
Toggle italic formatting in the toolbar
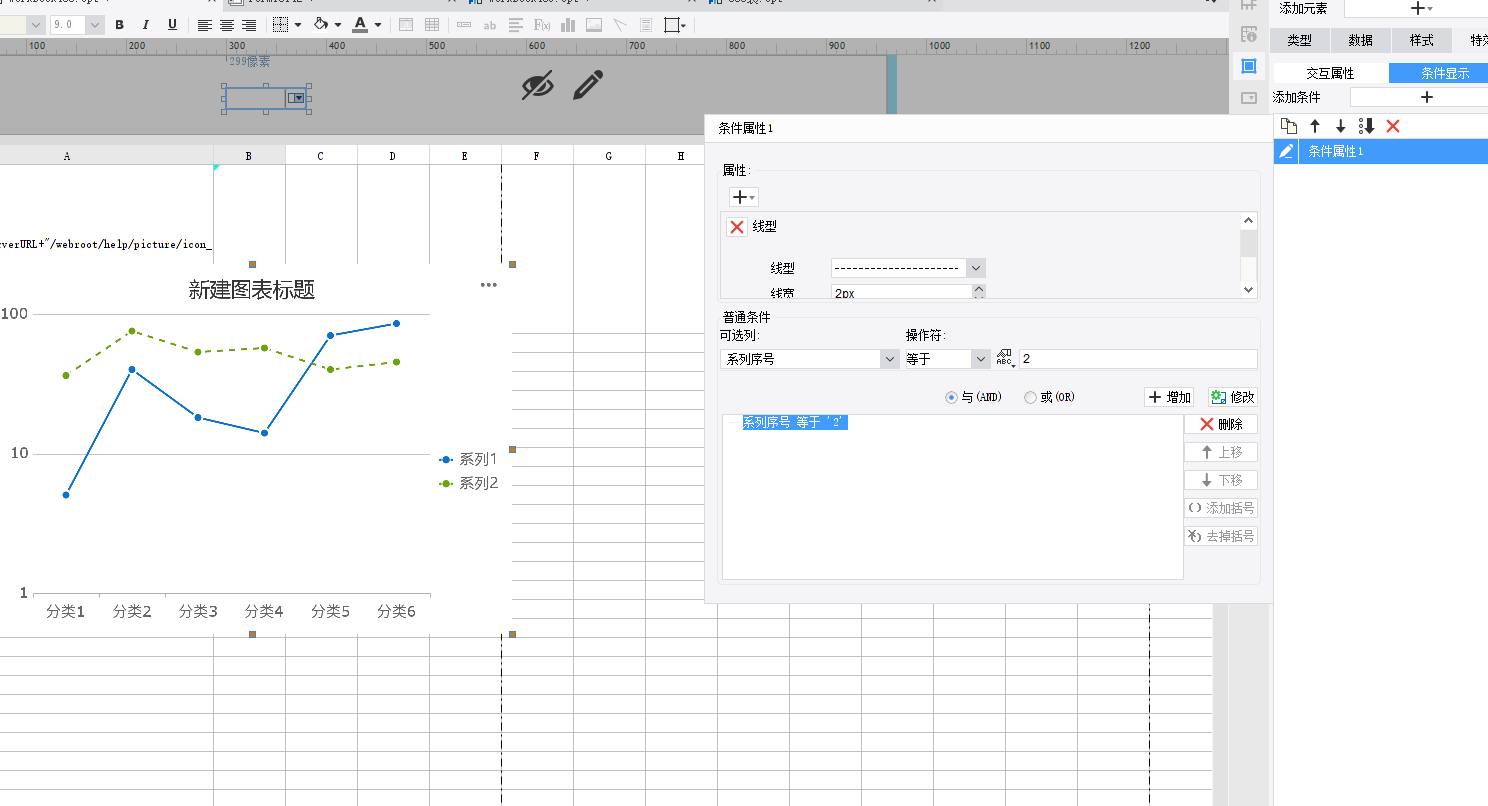(146, 25)
